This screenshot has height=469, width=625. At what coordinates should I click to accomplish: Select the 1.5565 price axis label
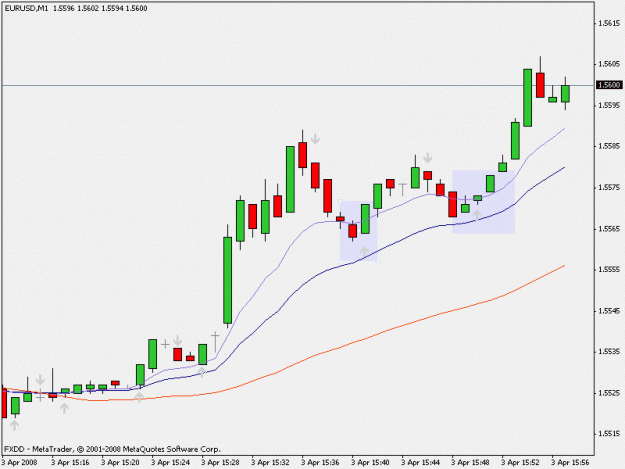point(609,229)
